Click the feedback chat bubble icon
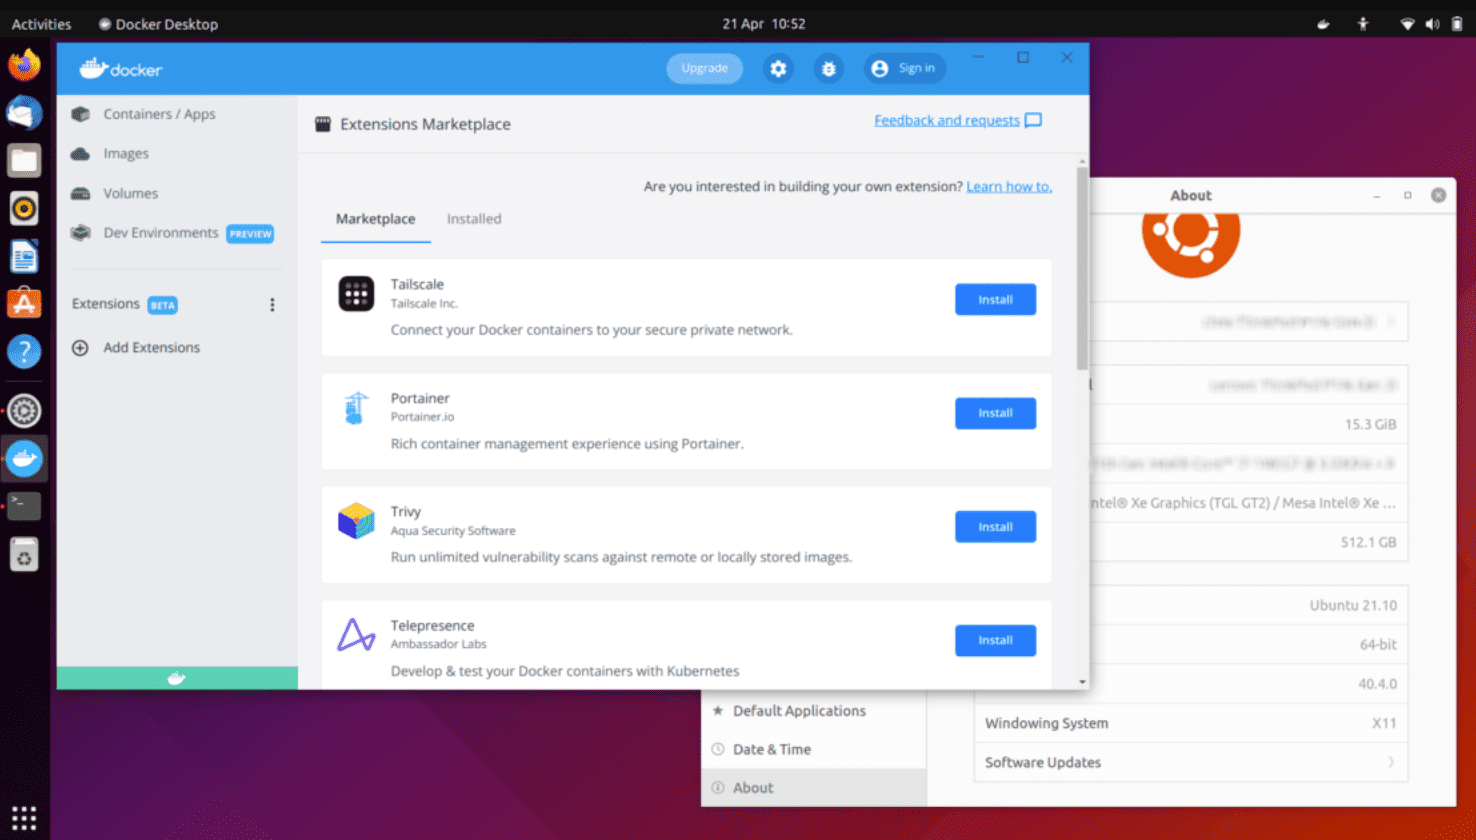This screenshot has height=840, width=1476. pos(1034,120)
